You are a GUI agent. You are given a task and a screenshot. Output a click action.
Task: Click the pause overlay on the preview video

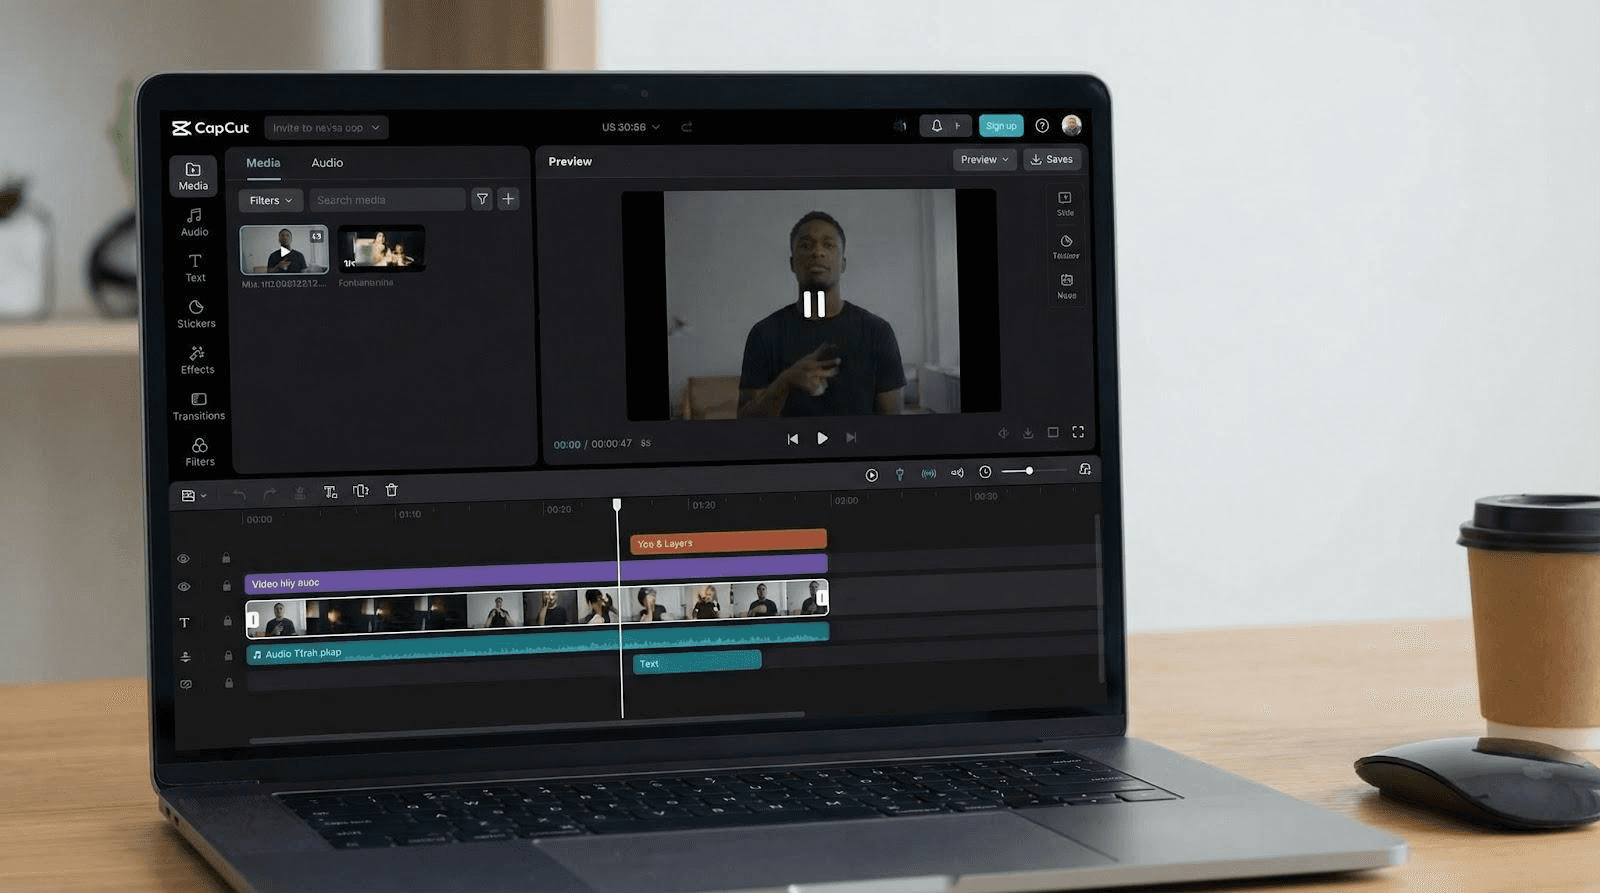coord(814,304)
